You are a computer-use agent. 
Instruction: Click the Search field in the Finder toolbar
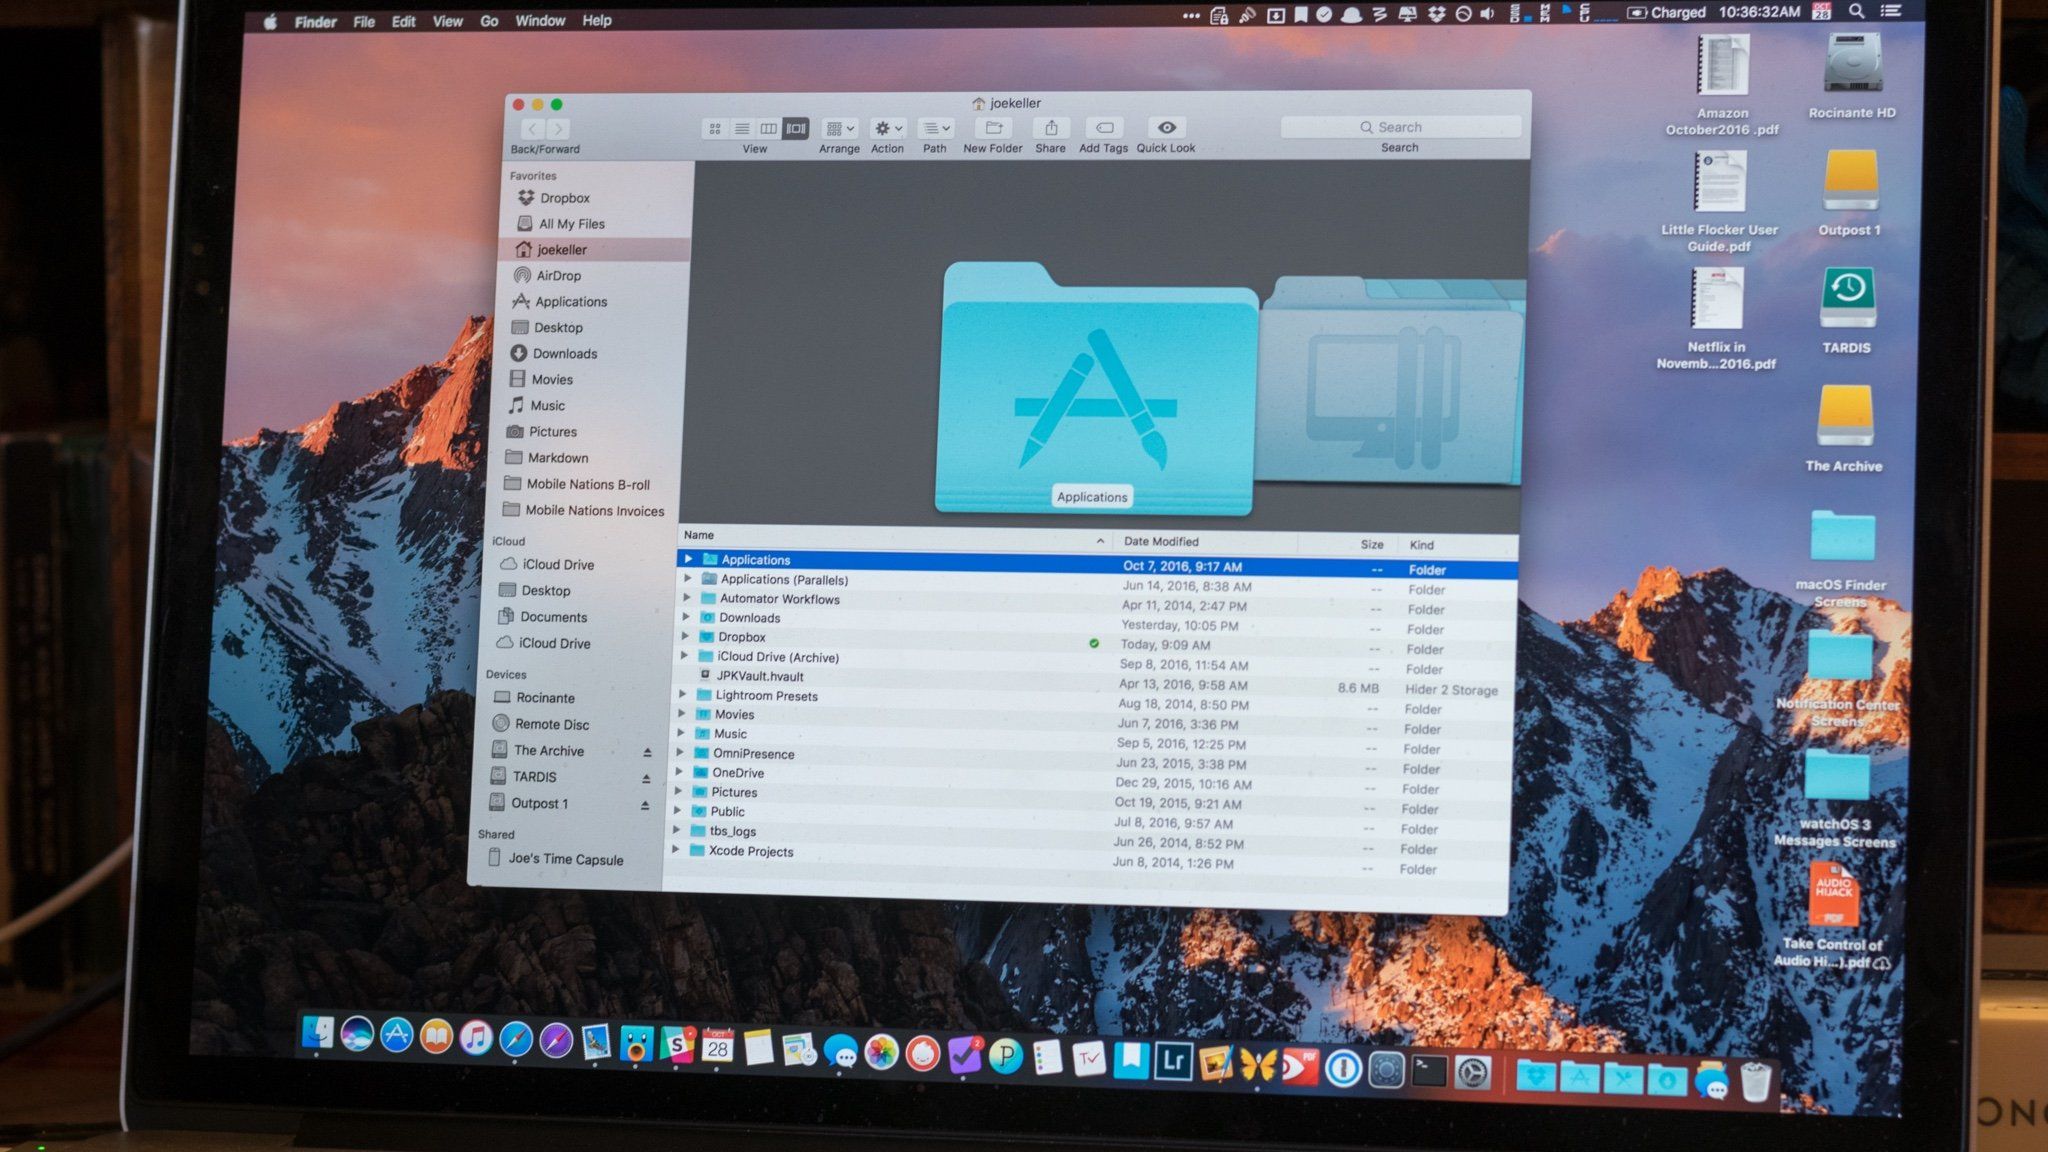pos(1400,127)
